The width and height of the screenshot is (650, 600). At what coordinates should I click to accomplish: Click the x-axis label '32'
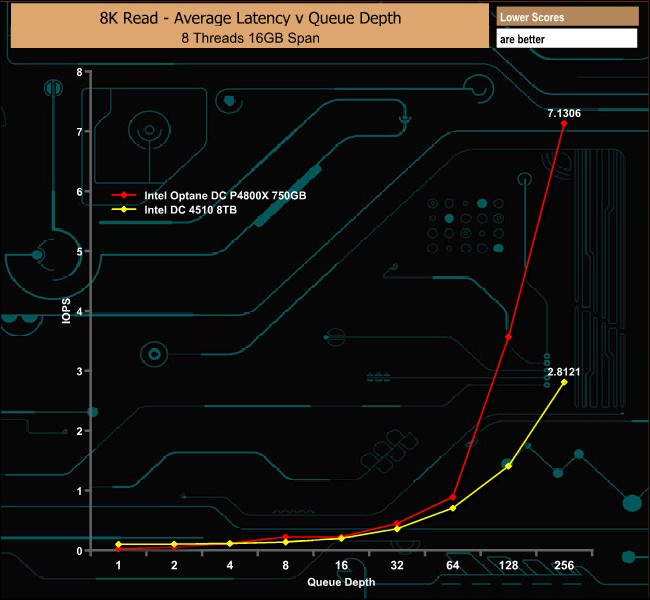397,565
